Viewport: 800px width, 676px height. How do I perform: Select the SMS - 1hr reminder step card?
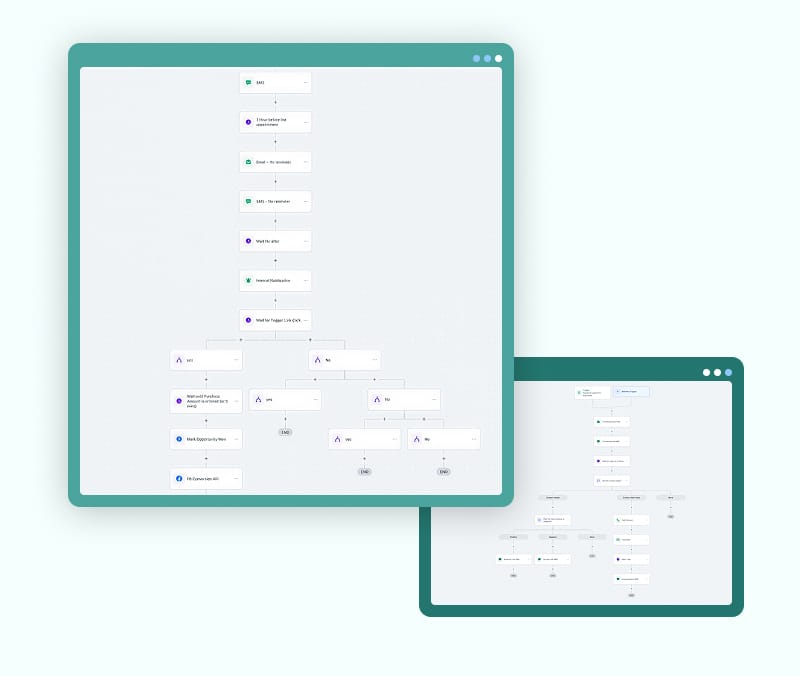tap(275, 201)
